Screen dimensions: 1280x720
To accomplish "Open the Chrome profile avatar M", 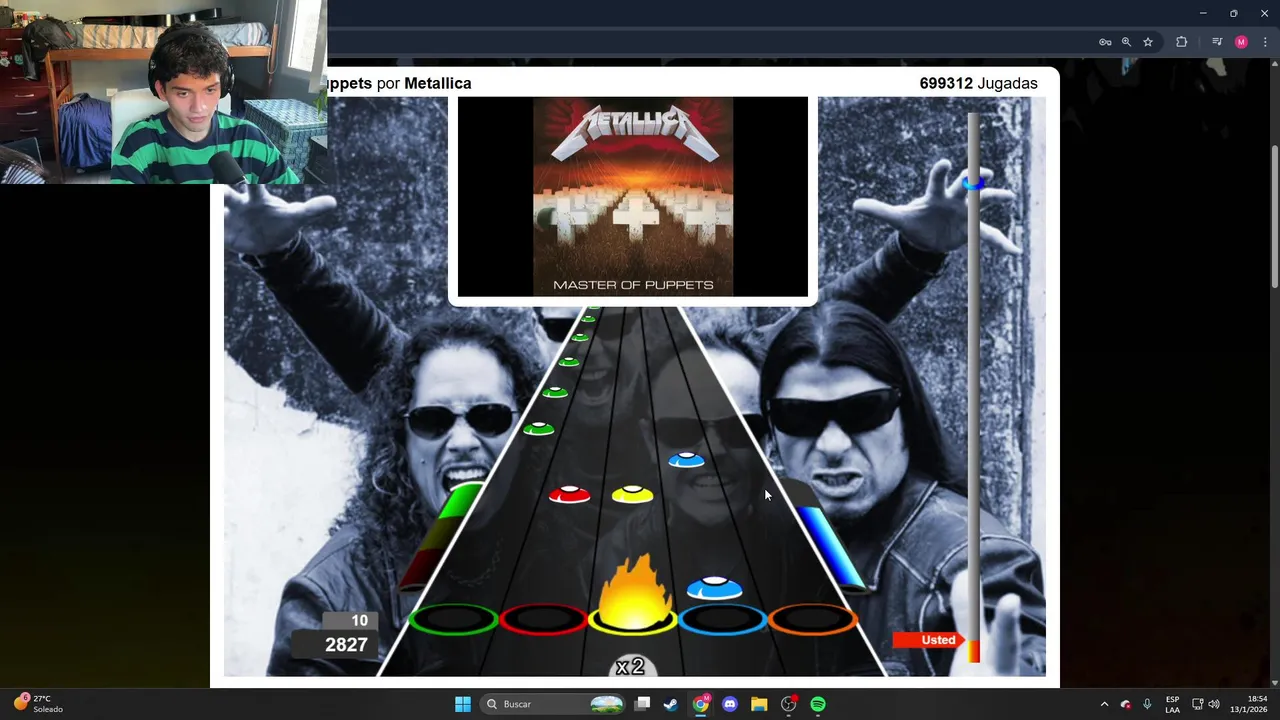I will [x=1241, y=42].
